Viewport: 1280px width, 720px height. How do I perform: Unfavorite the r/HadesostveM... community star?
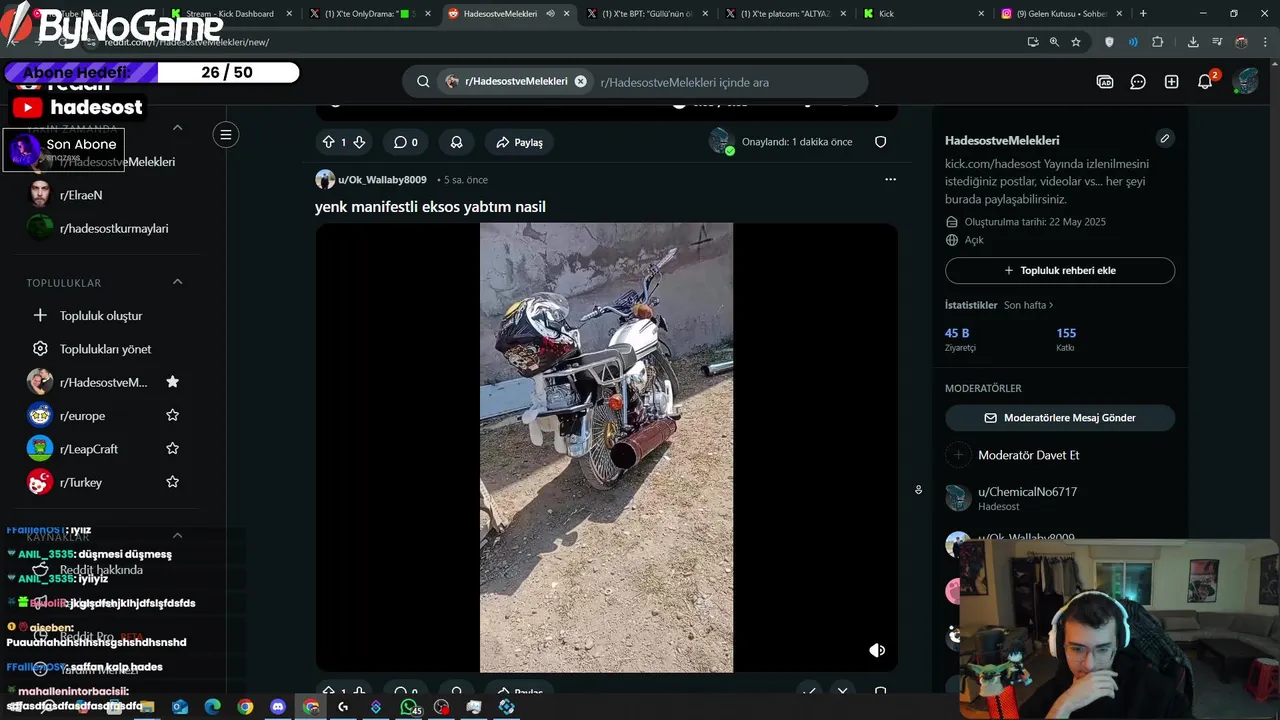(172, 382)
